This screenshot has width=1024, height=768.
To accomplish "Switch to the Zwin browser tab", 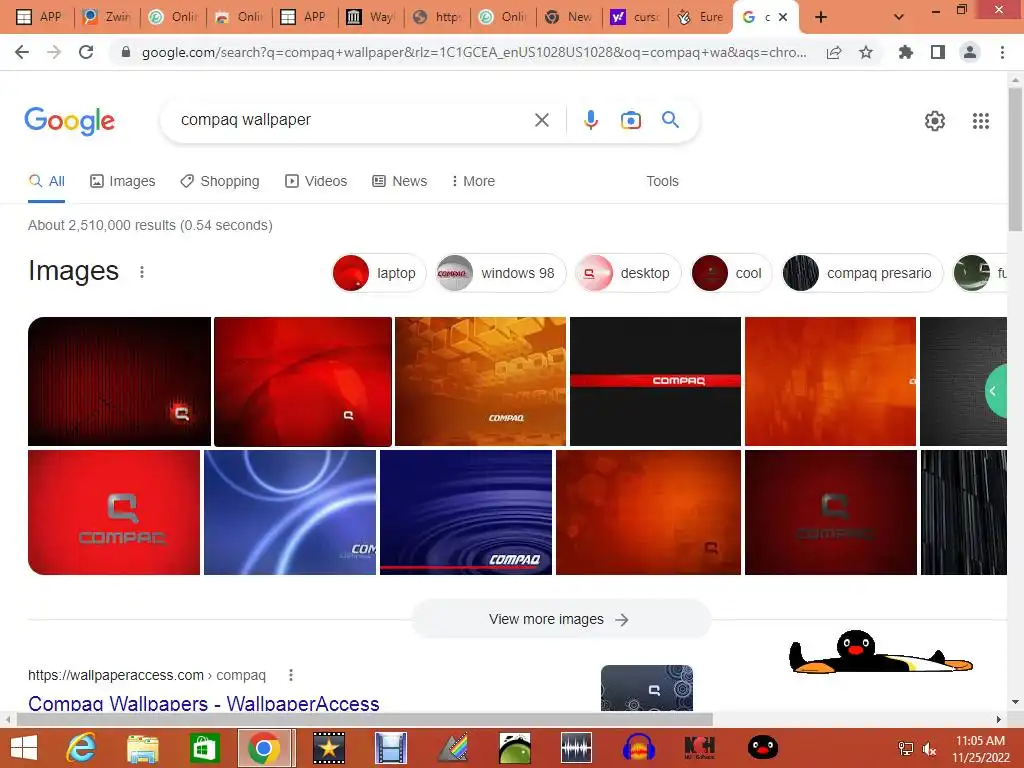I will [107, 17].
